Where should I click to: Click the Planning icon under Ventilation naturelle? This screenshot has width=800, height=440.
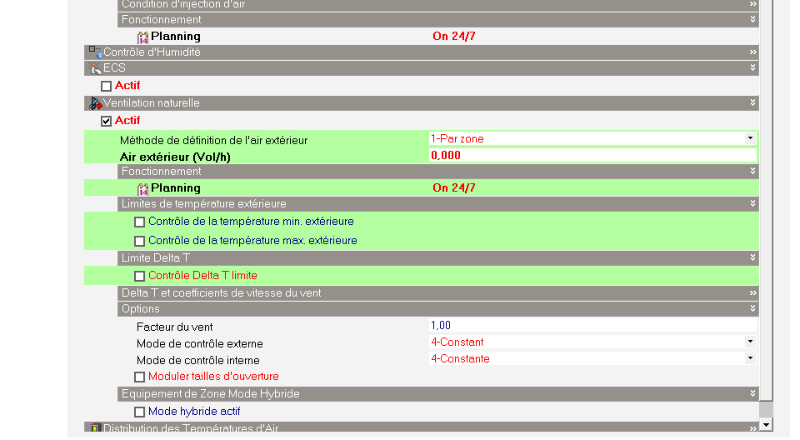pos(142,188)
